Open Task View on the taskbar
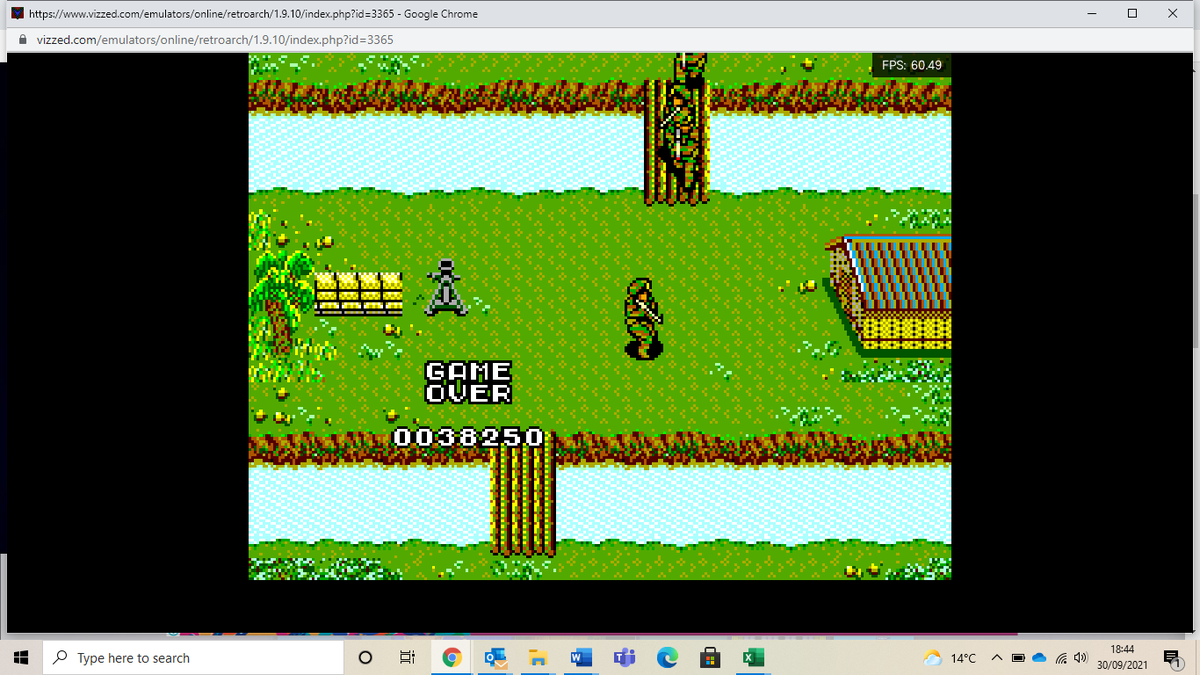 pos(407,658)
